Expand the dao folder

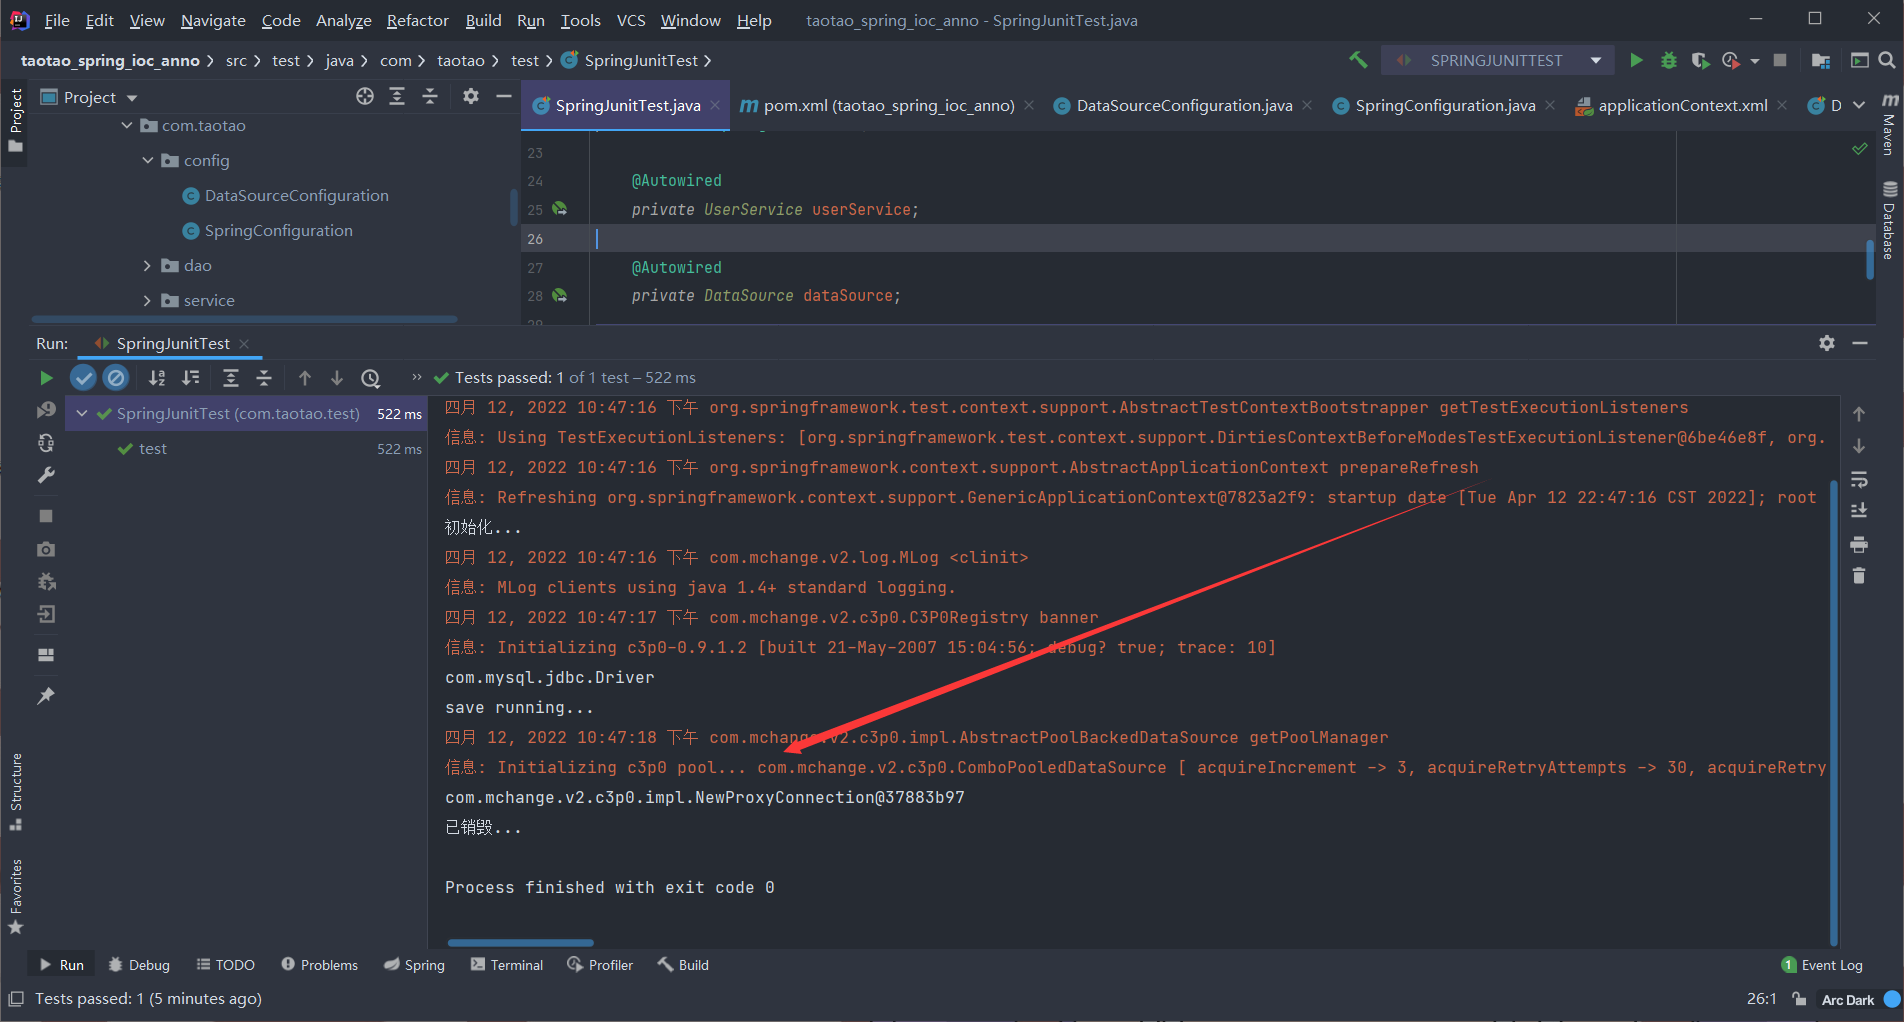[148, 266]
